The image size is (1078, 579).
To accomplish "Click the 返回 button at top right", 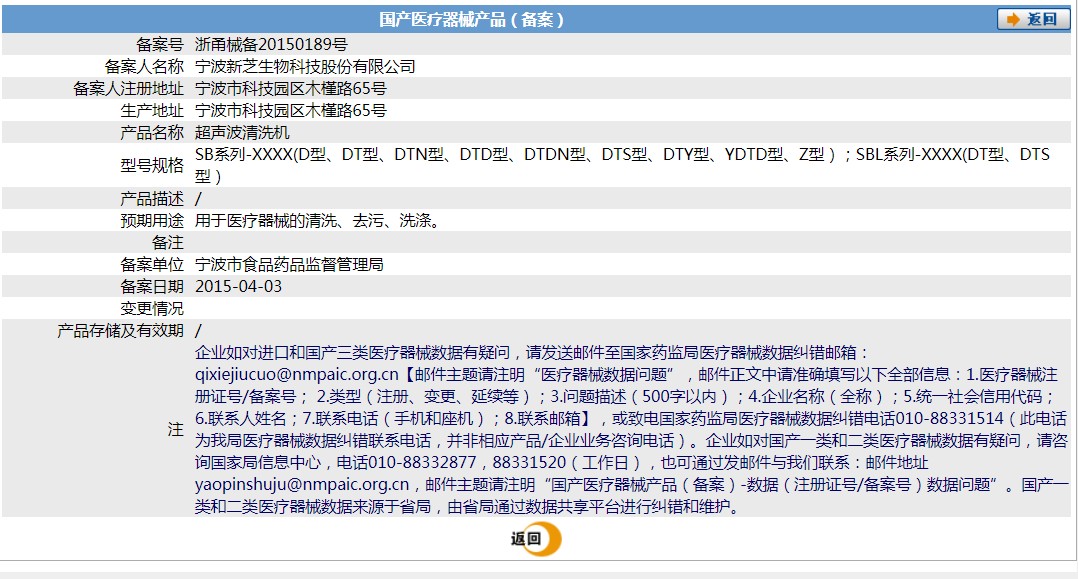I will point(1033,19).
